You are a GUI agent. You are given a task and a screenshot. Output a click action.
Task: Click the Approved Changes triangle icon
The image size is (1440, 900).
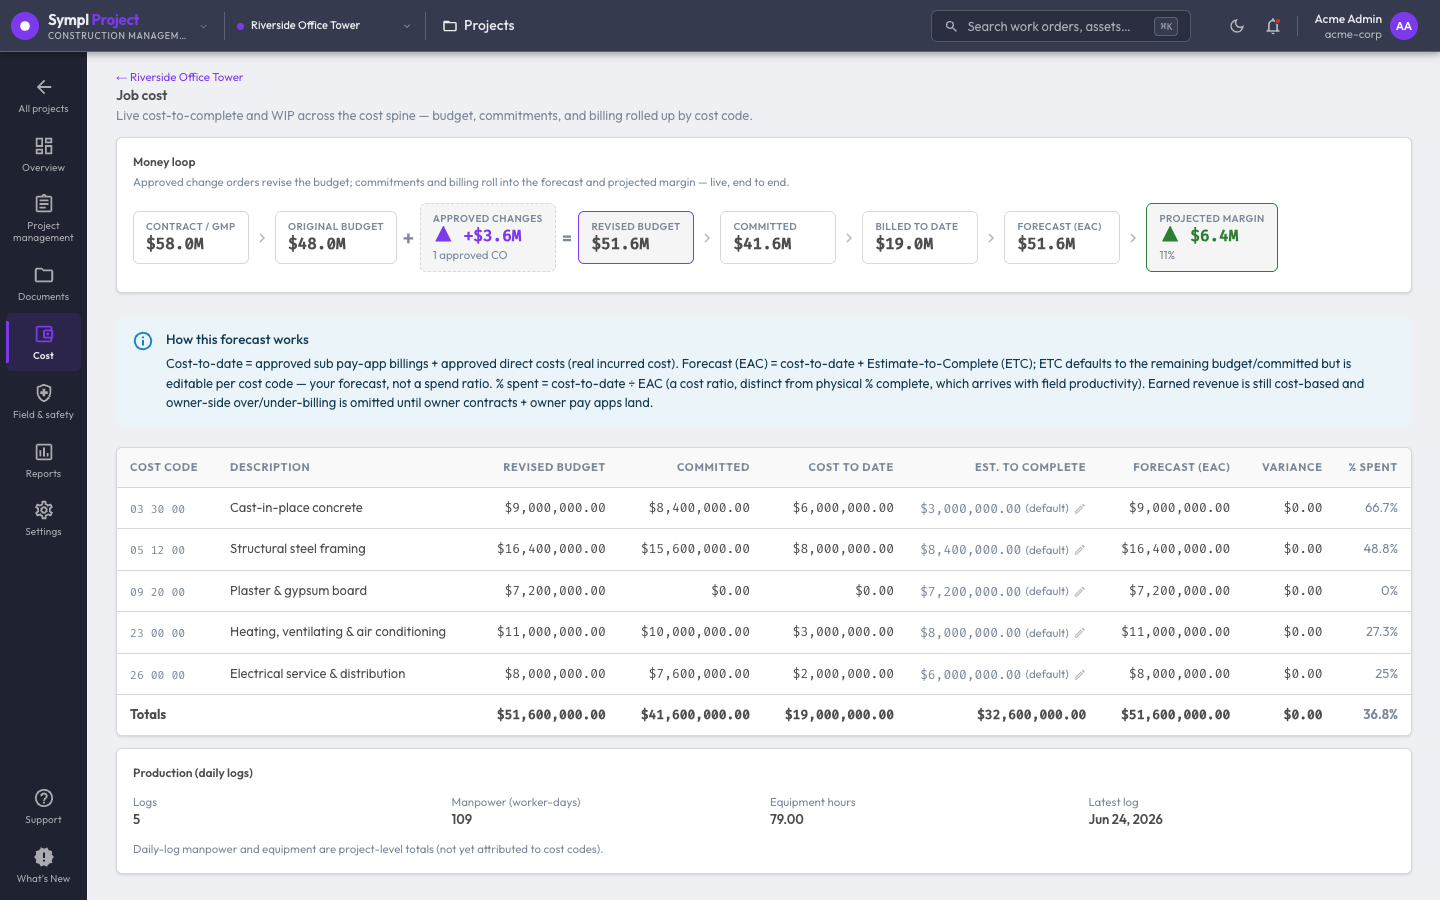click(x=443, y=234)
